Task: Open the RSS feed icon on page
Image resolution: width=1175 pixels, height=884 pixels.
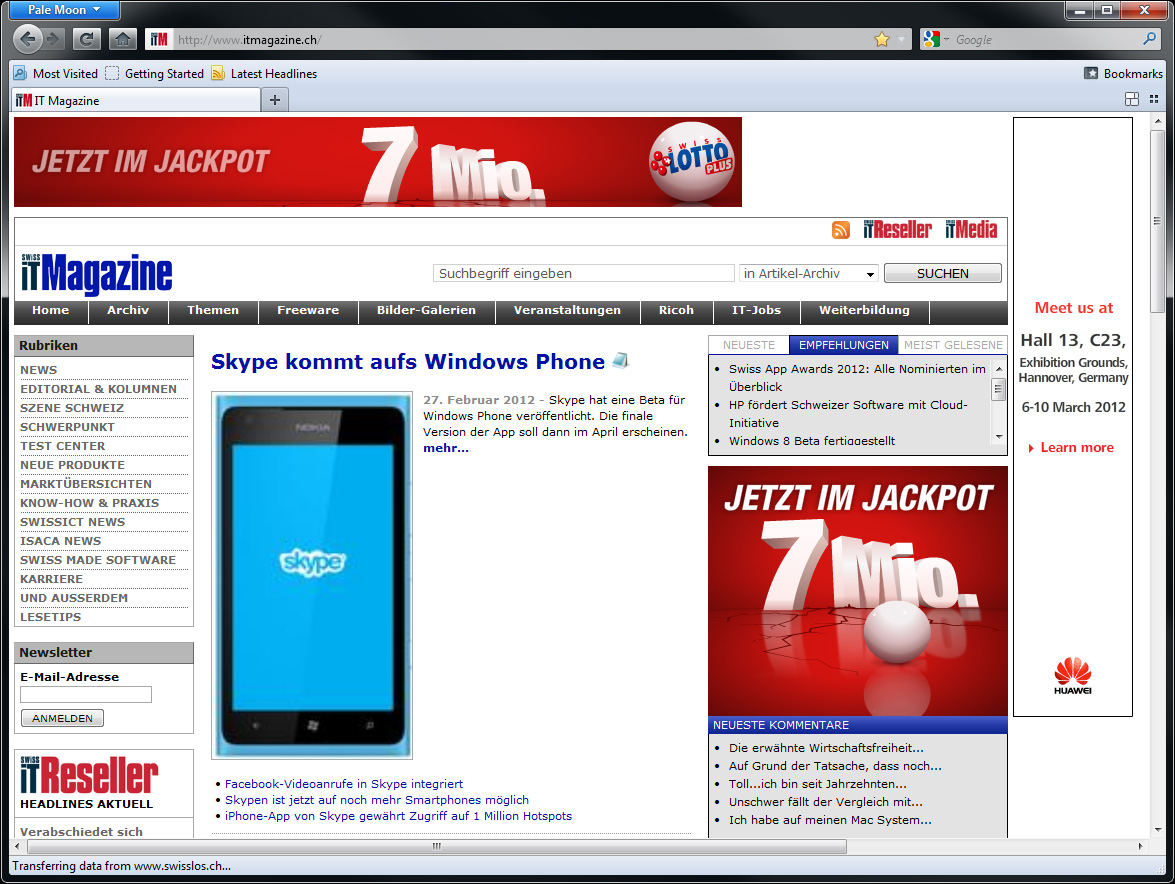Action: tap(841, 230)
